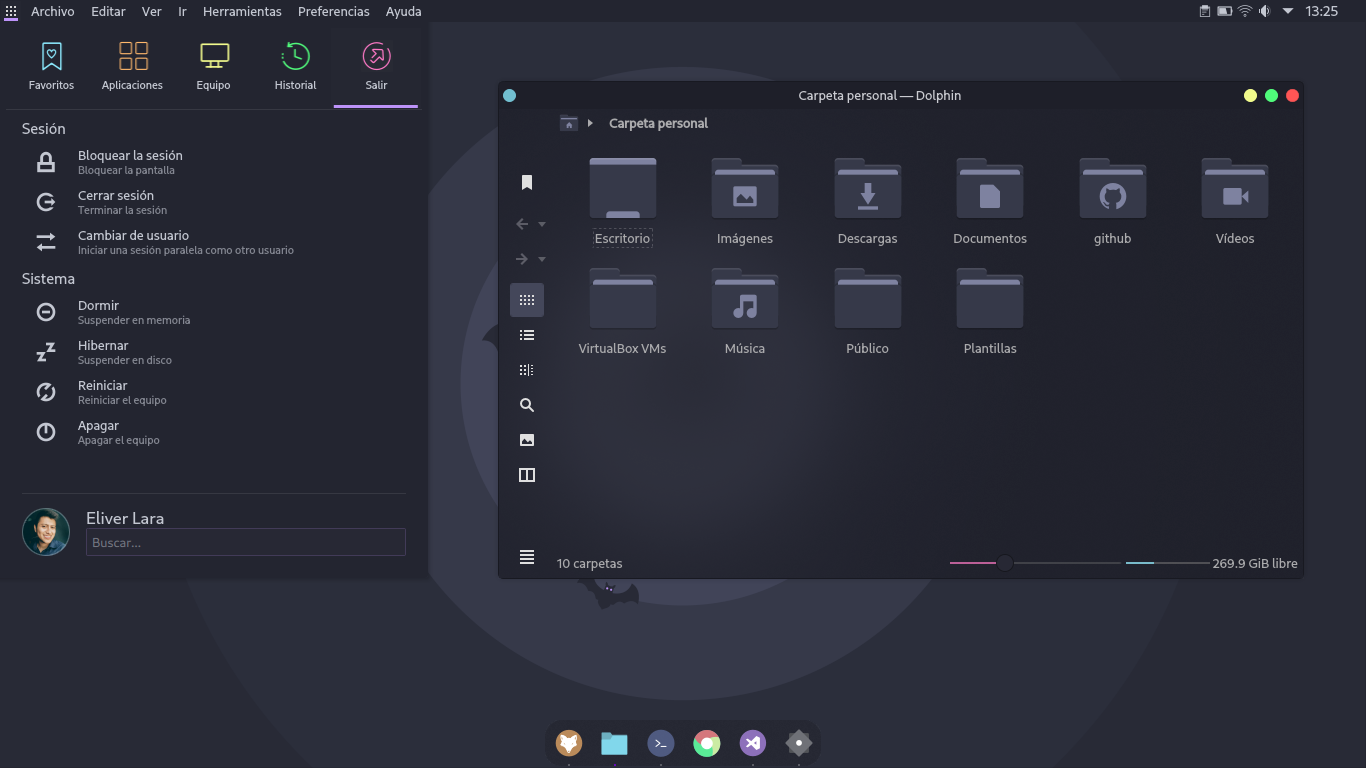The height and width of the screenshot is (768, 1366).
Task: Switch Dolphin to details list view
Action: (527, 335)
